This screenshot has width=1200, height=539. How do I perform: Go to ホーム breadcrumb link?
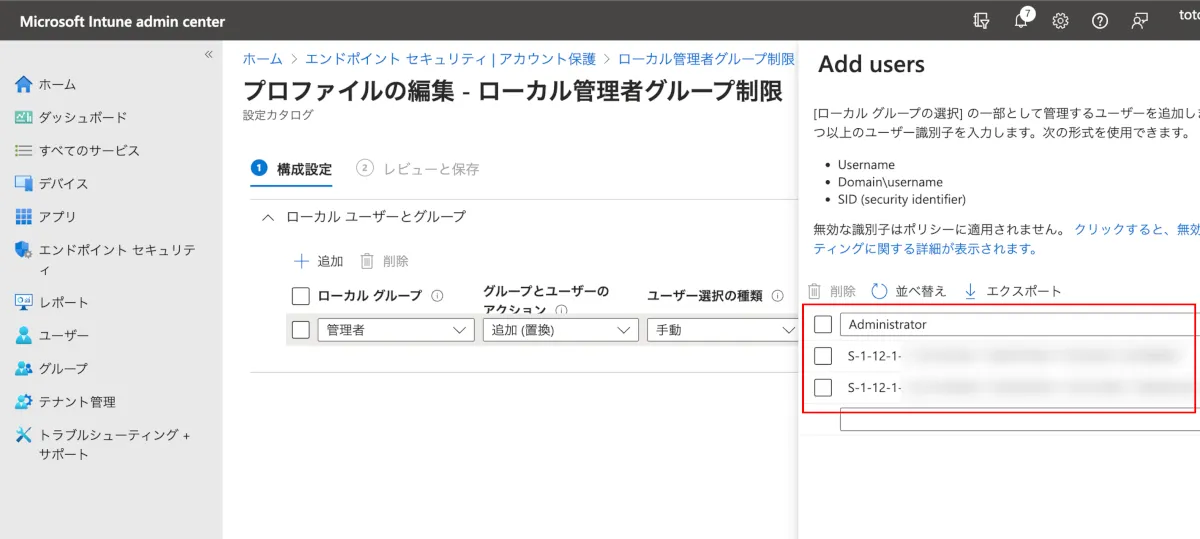pyautogui.click(x=262, y=59)
